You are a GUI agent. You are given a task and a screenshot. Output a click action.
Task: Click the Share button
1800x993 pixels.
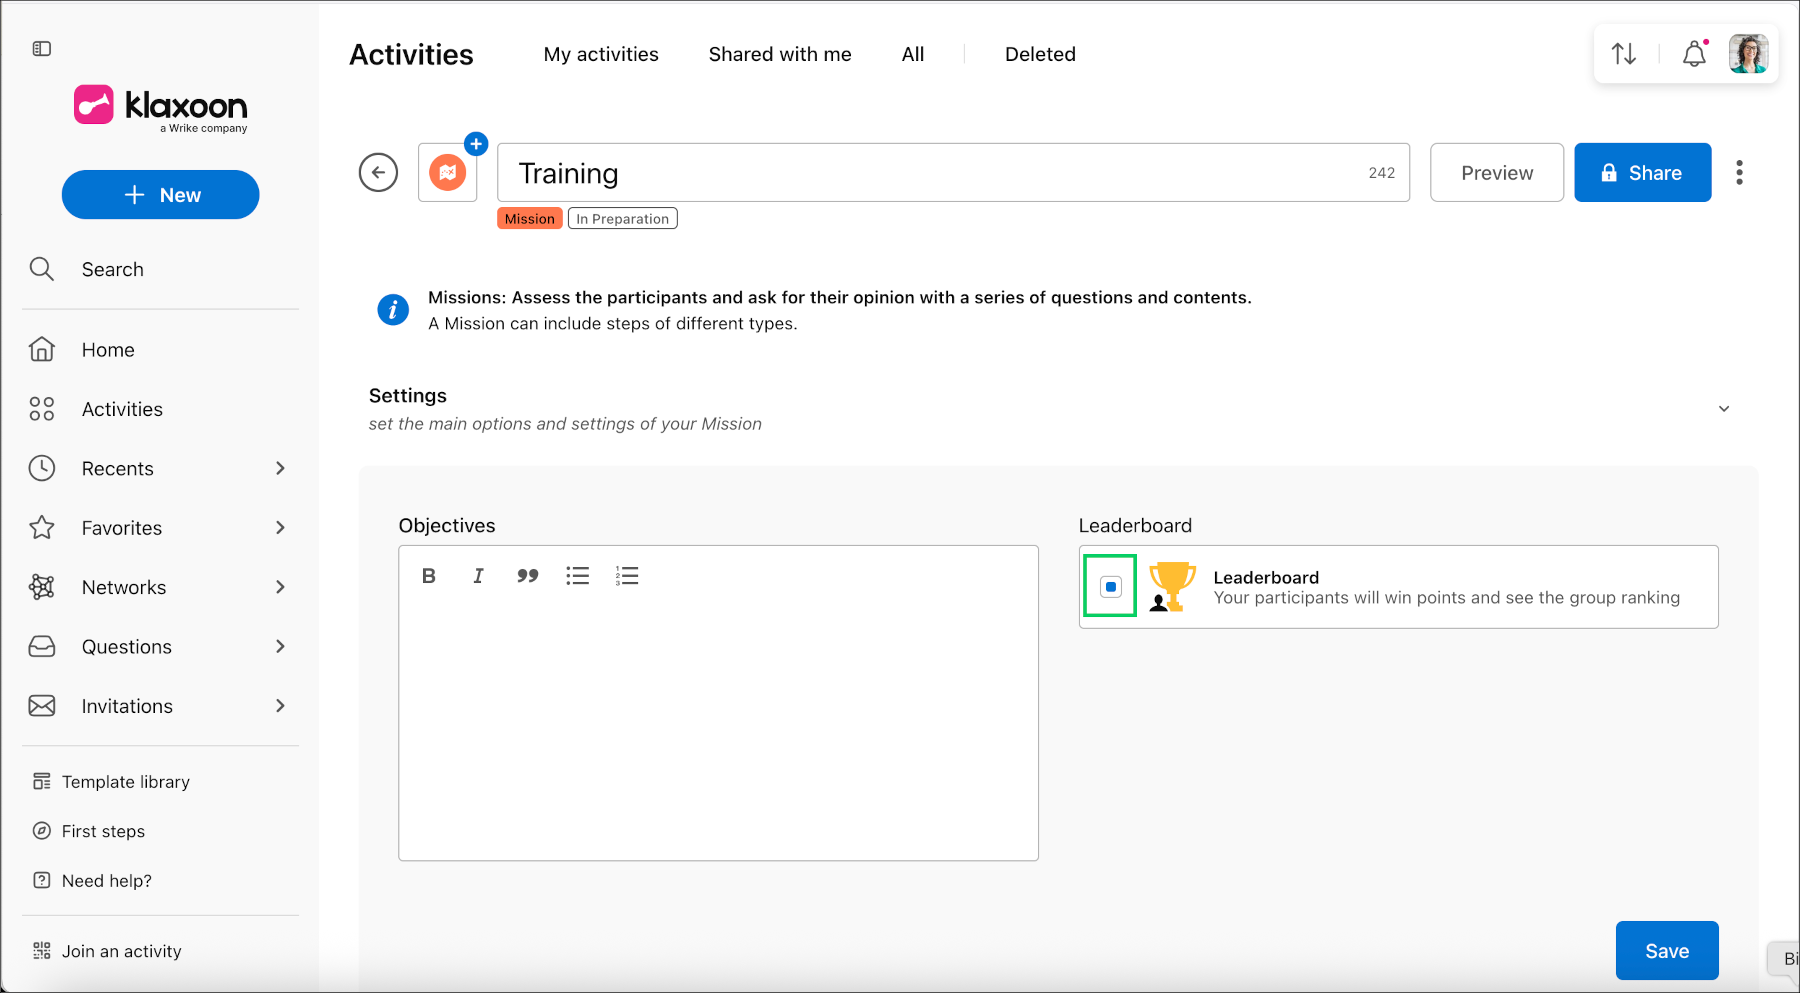1643,173
